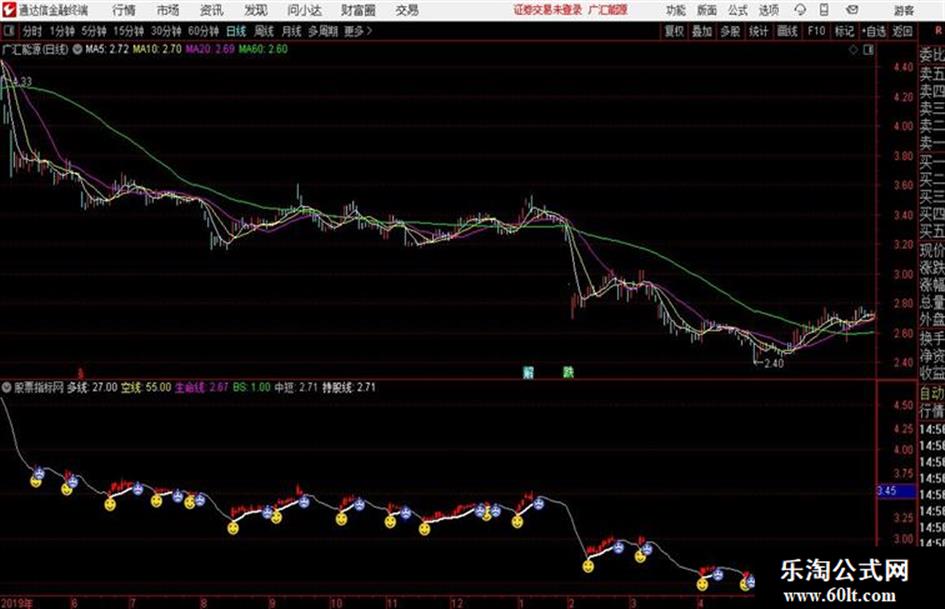Click the Tongdaxin red logo icon
This screenshot has height=609, width=945.
(9, 10)
